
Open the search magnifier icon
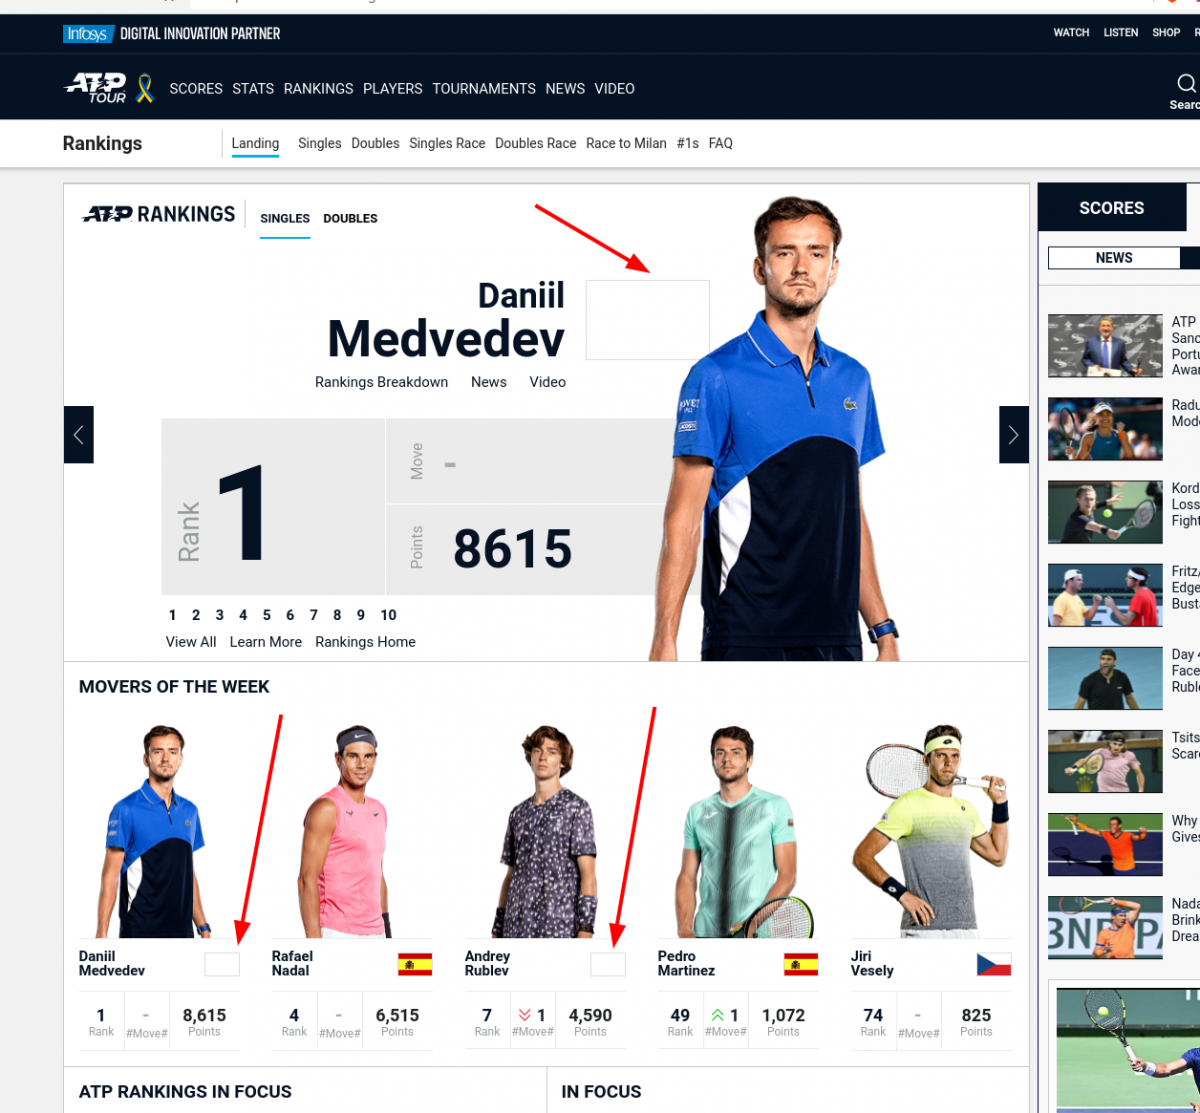coord(1186,83)
